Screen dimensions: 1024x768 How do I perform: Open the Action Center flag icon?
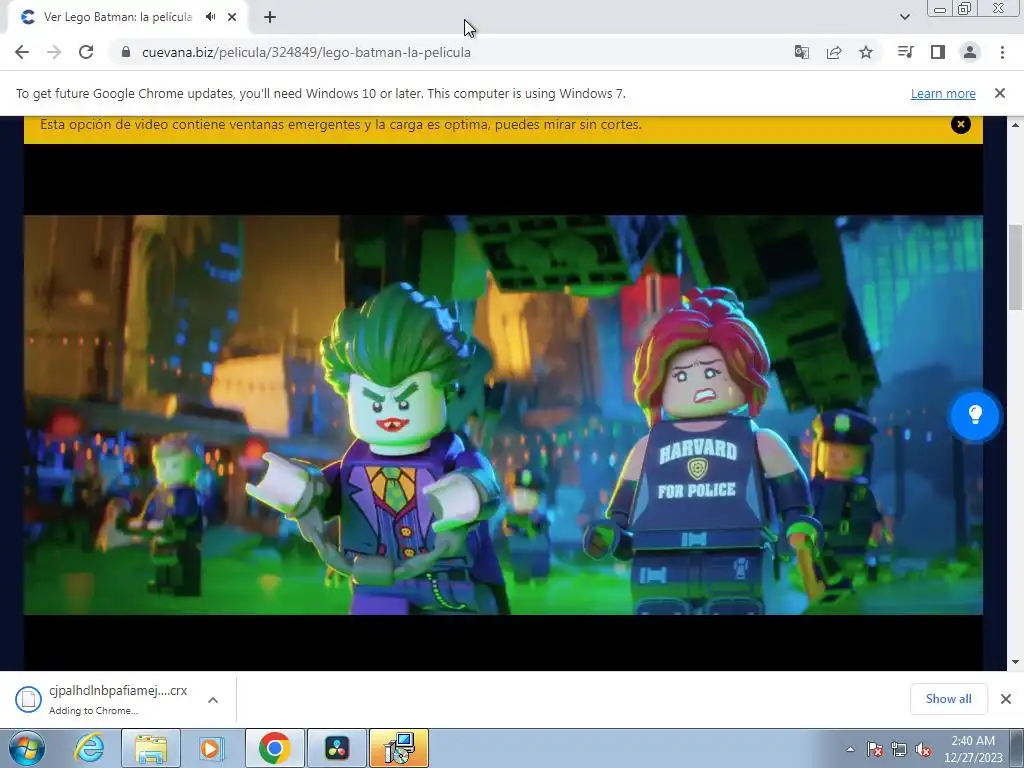pyautogui.click(x=875, y=749)
